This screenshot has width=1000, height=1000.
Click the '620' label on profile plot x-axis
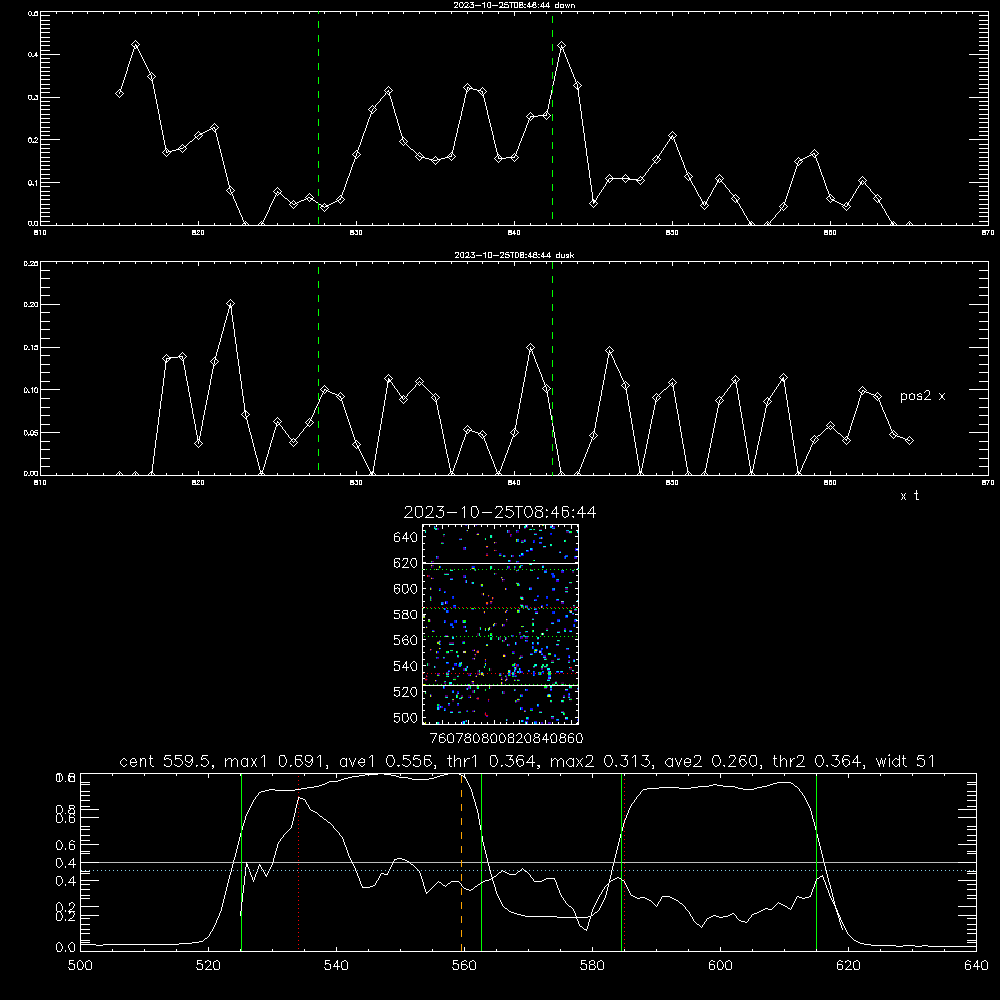848,966
